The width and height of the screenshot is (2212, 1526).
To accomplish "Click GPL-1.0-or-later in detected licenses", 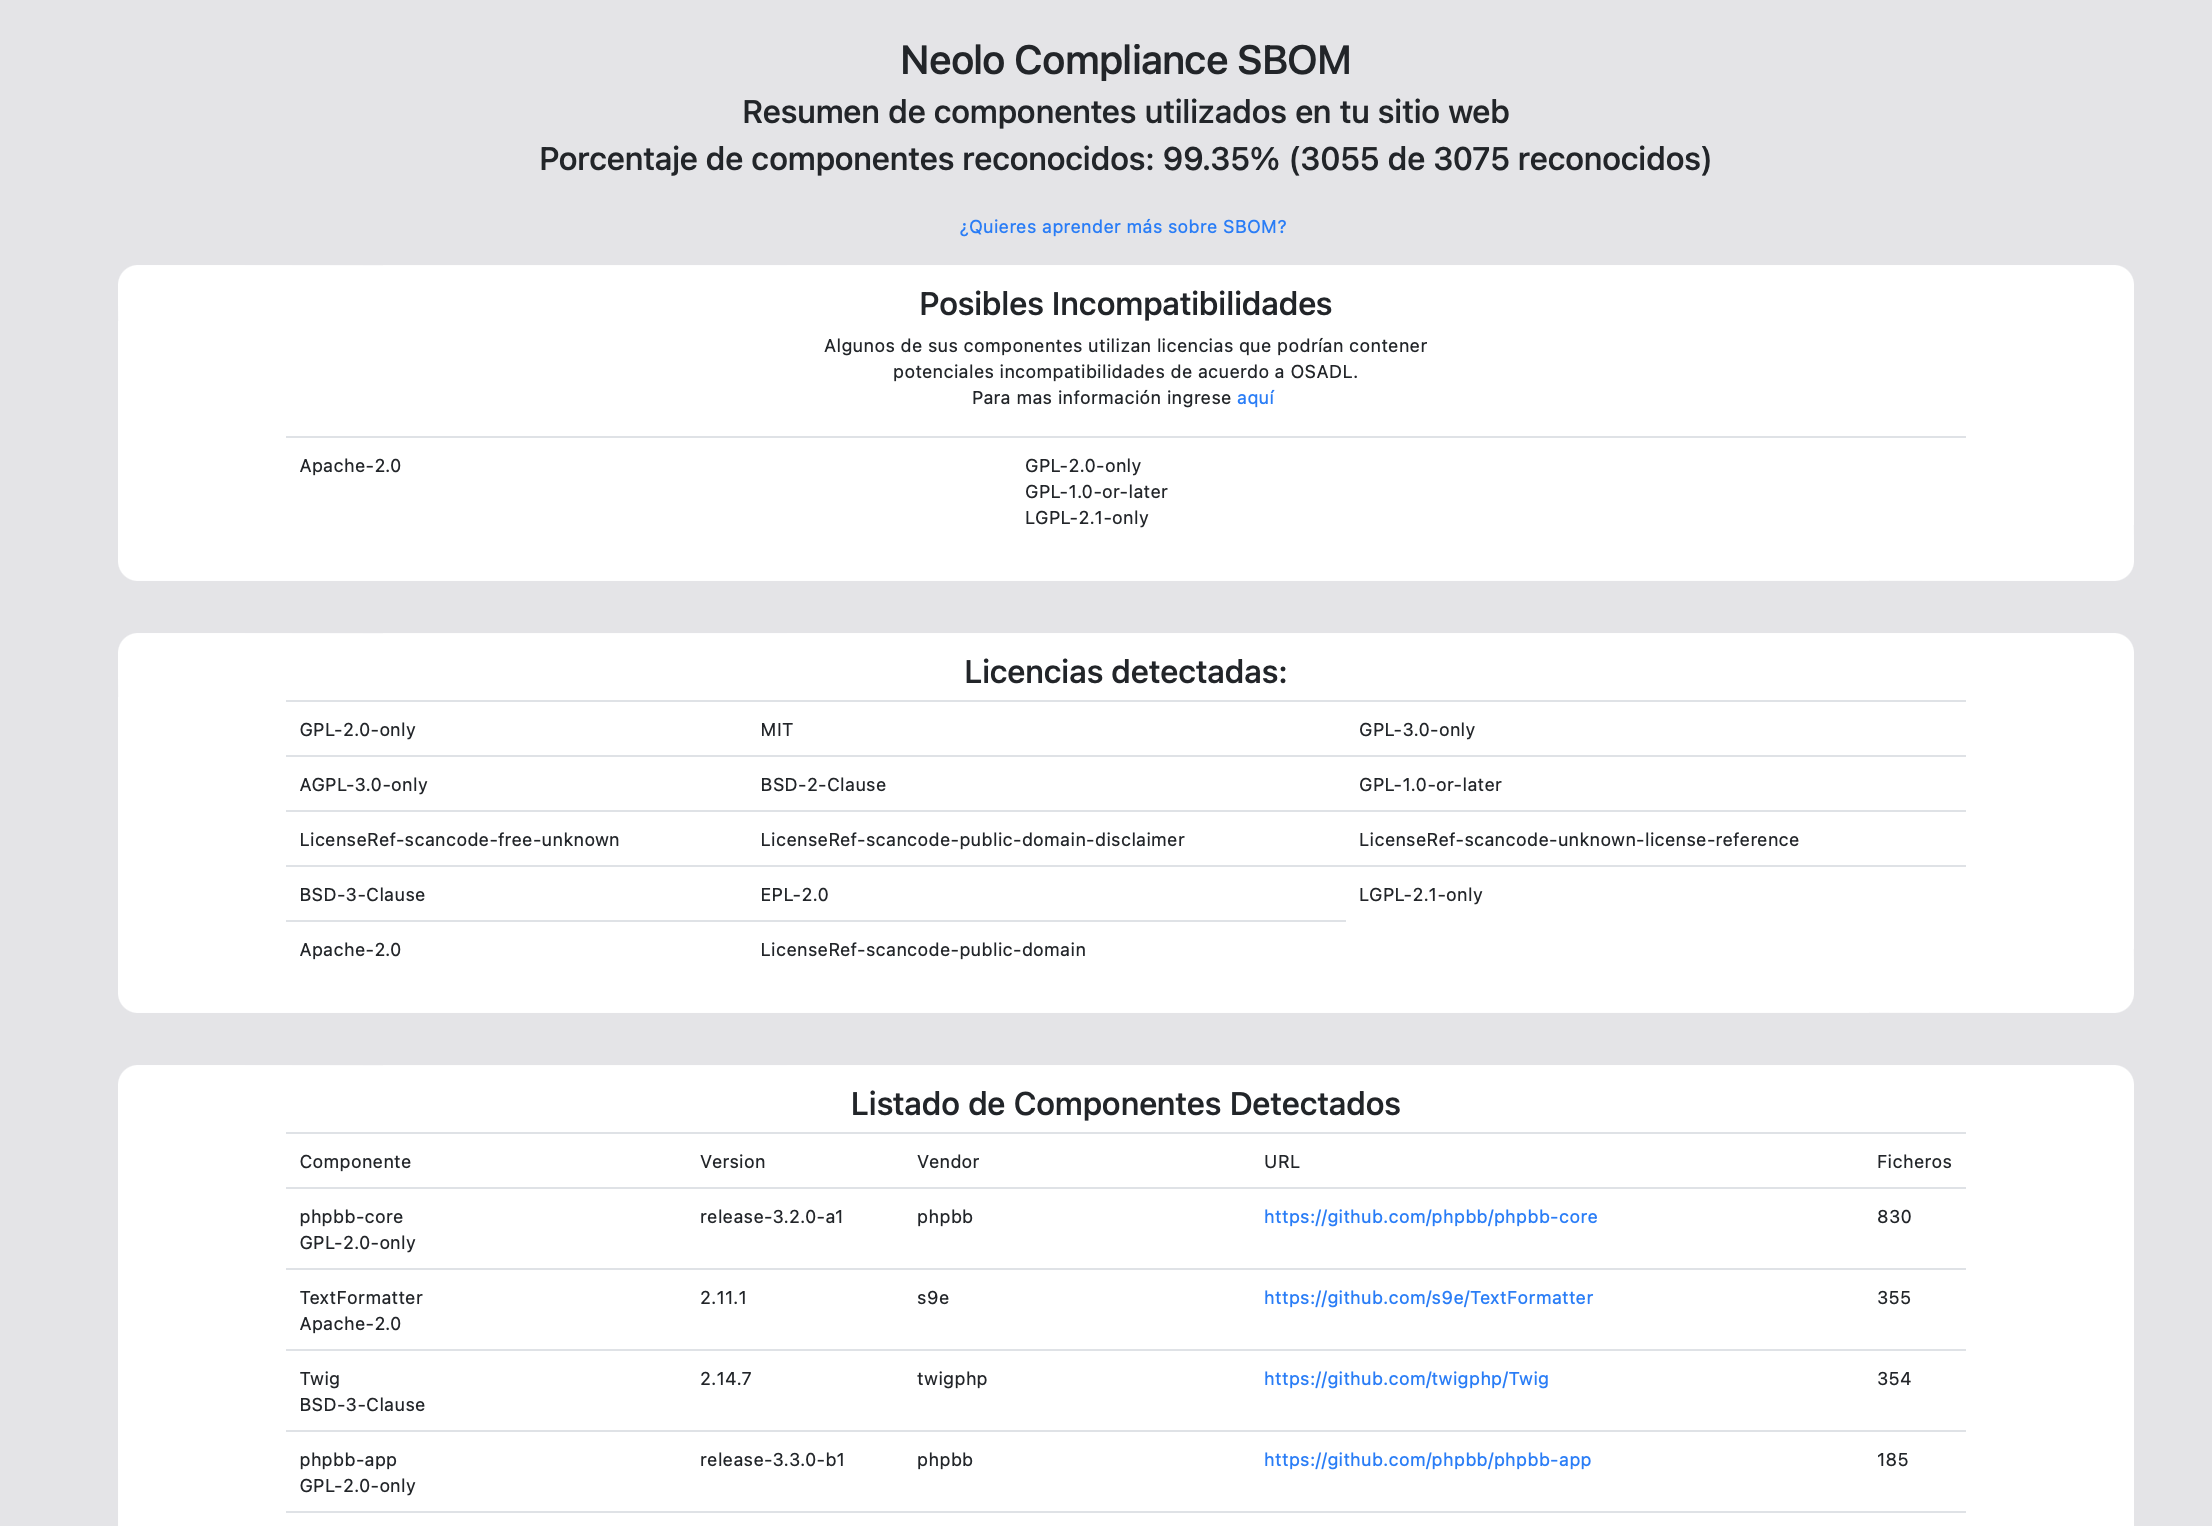I will [x=1430, y=785].
